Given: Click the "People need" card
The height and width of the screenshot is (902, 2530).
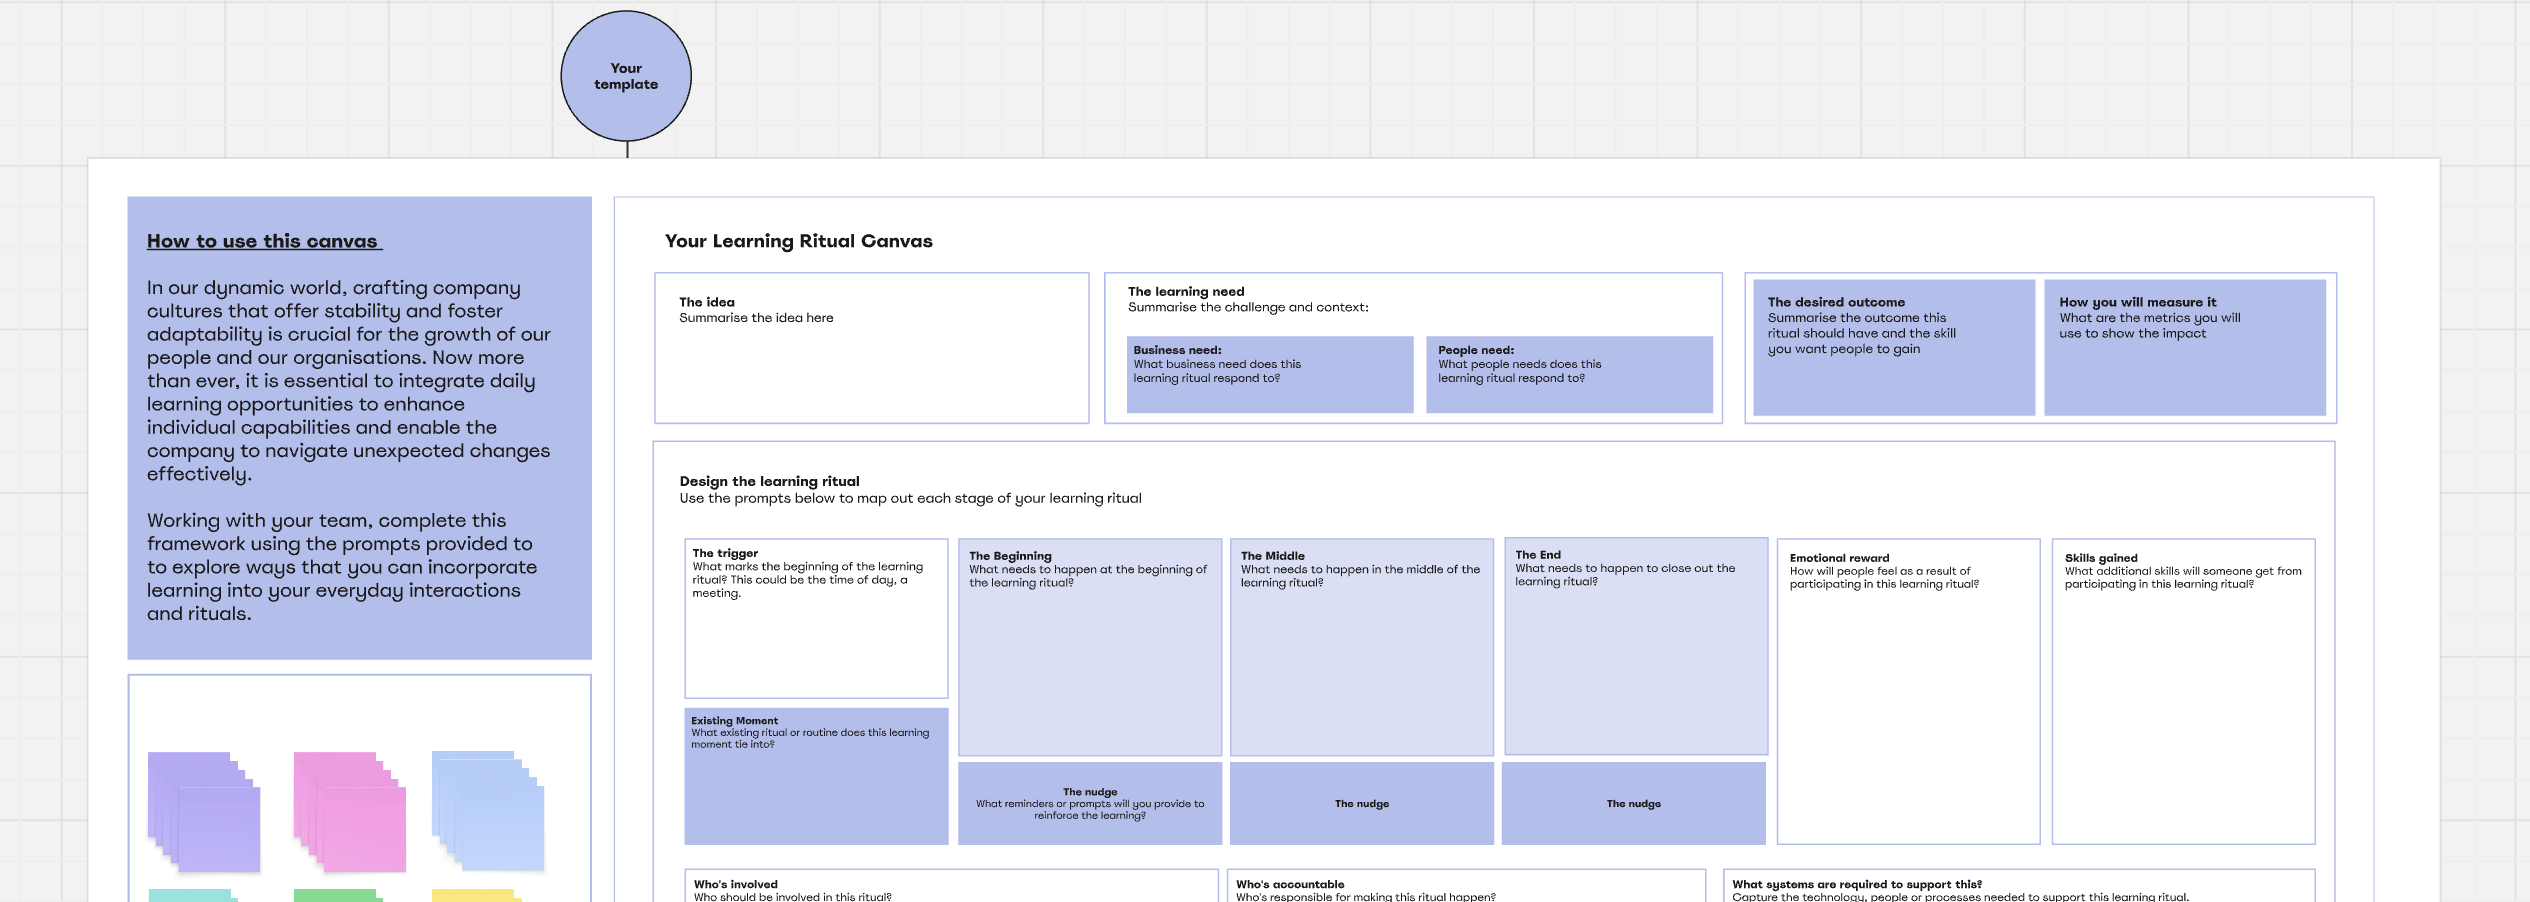Looking at the screenshot, I should pyautogui.click(x=1568, y=374).
